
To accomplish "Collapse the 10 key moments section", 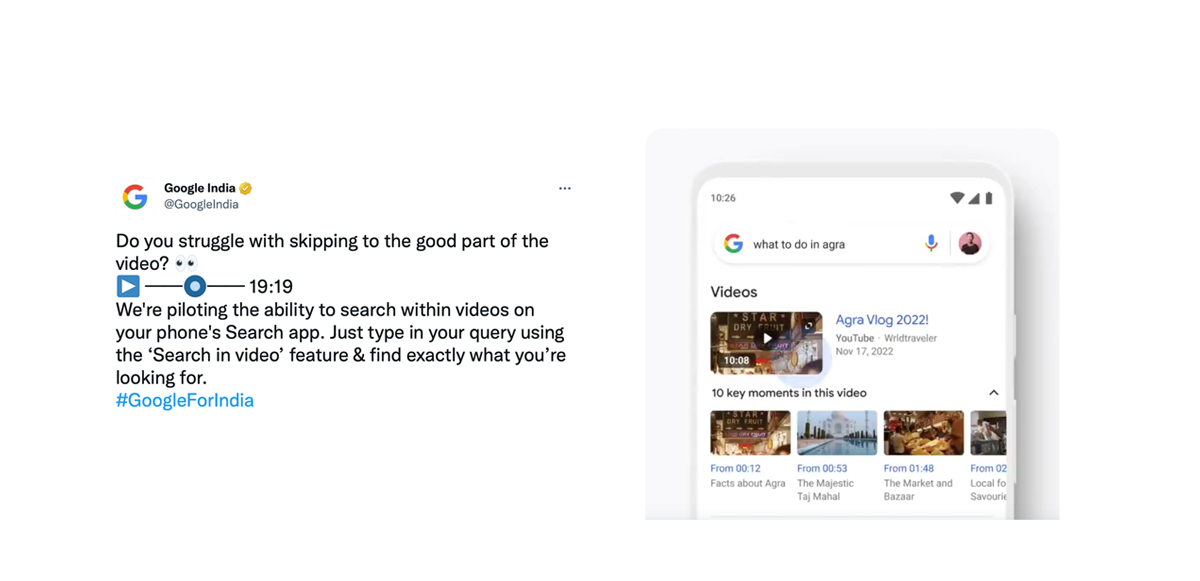I will [x=993, y=393].
